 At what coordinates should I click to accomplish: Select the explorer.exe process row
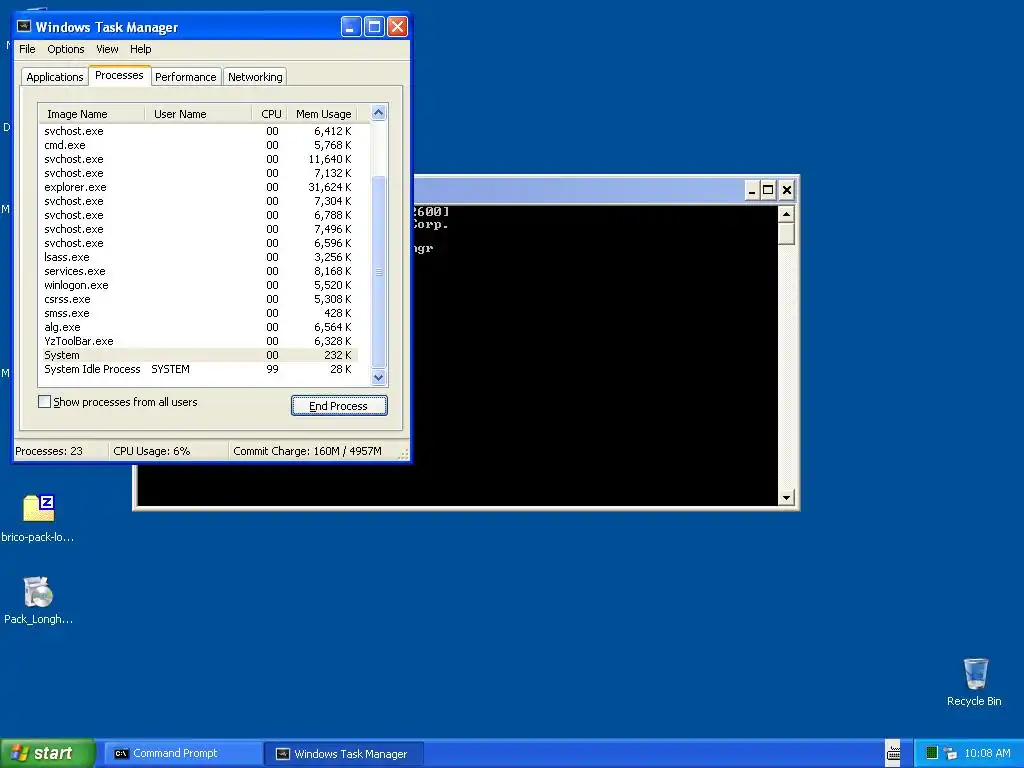(199, 187)
